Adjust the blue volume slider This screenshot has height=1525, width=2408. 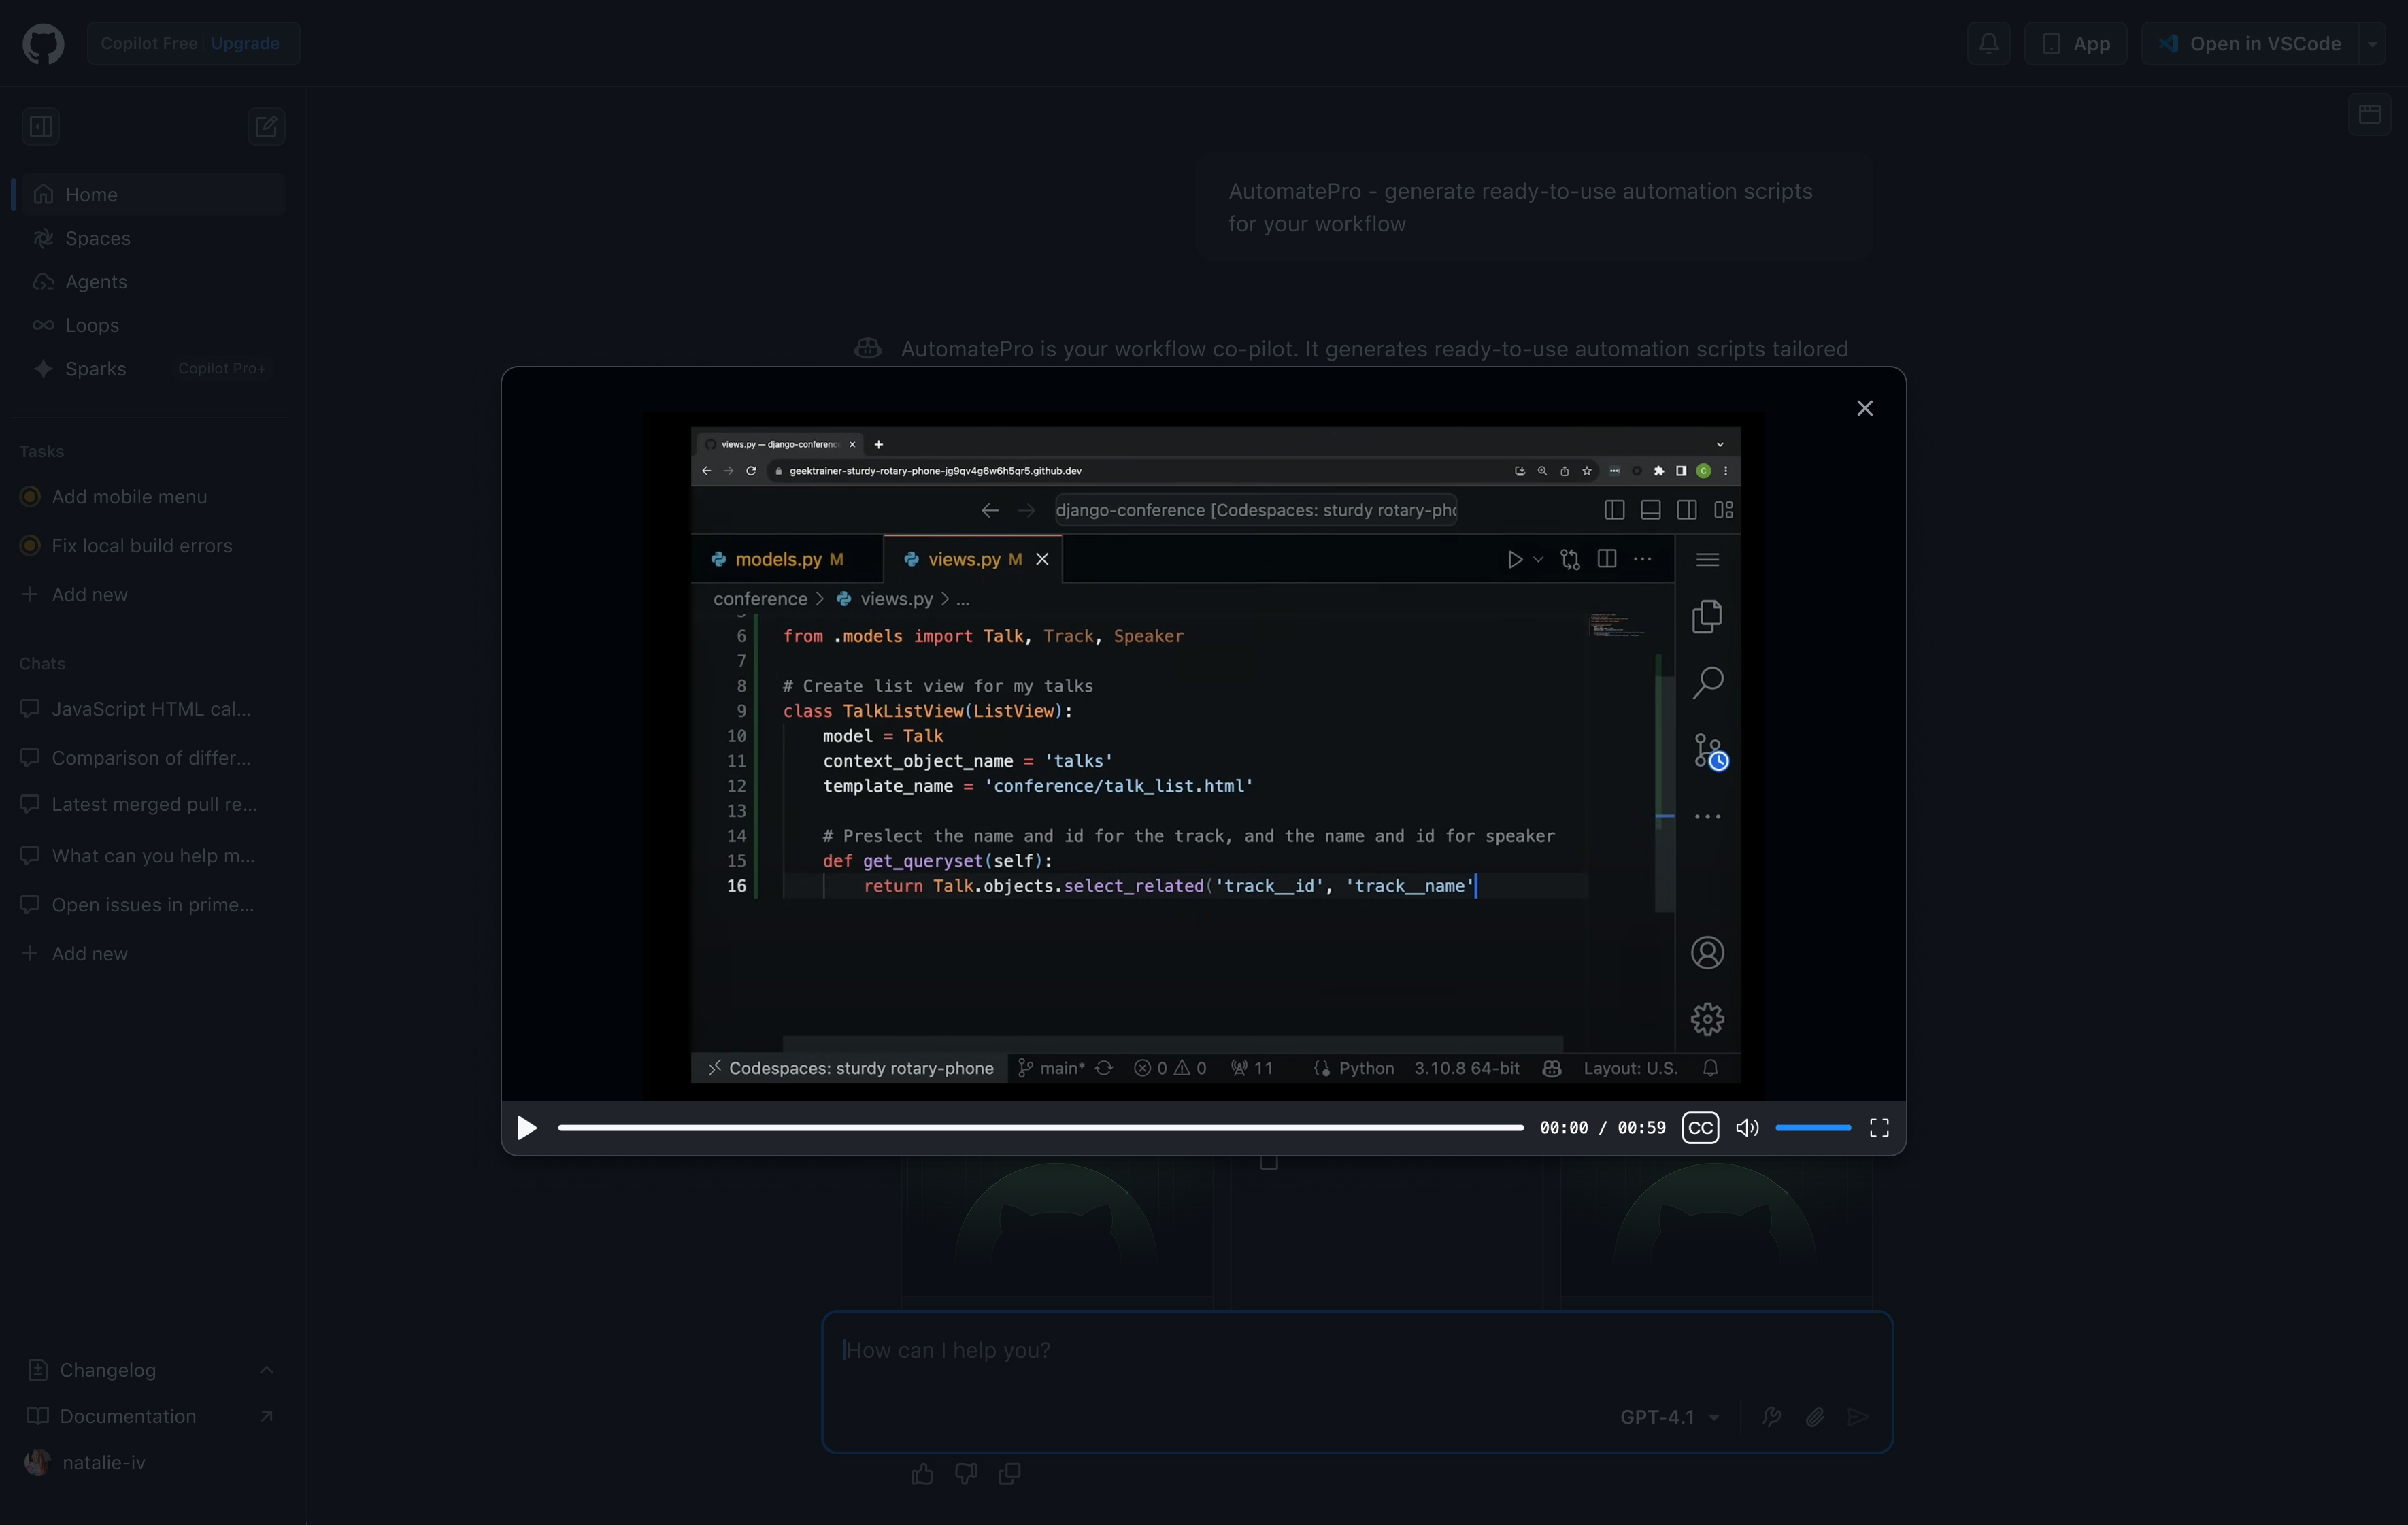[1812, 1128]
